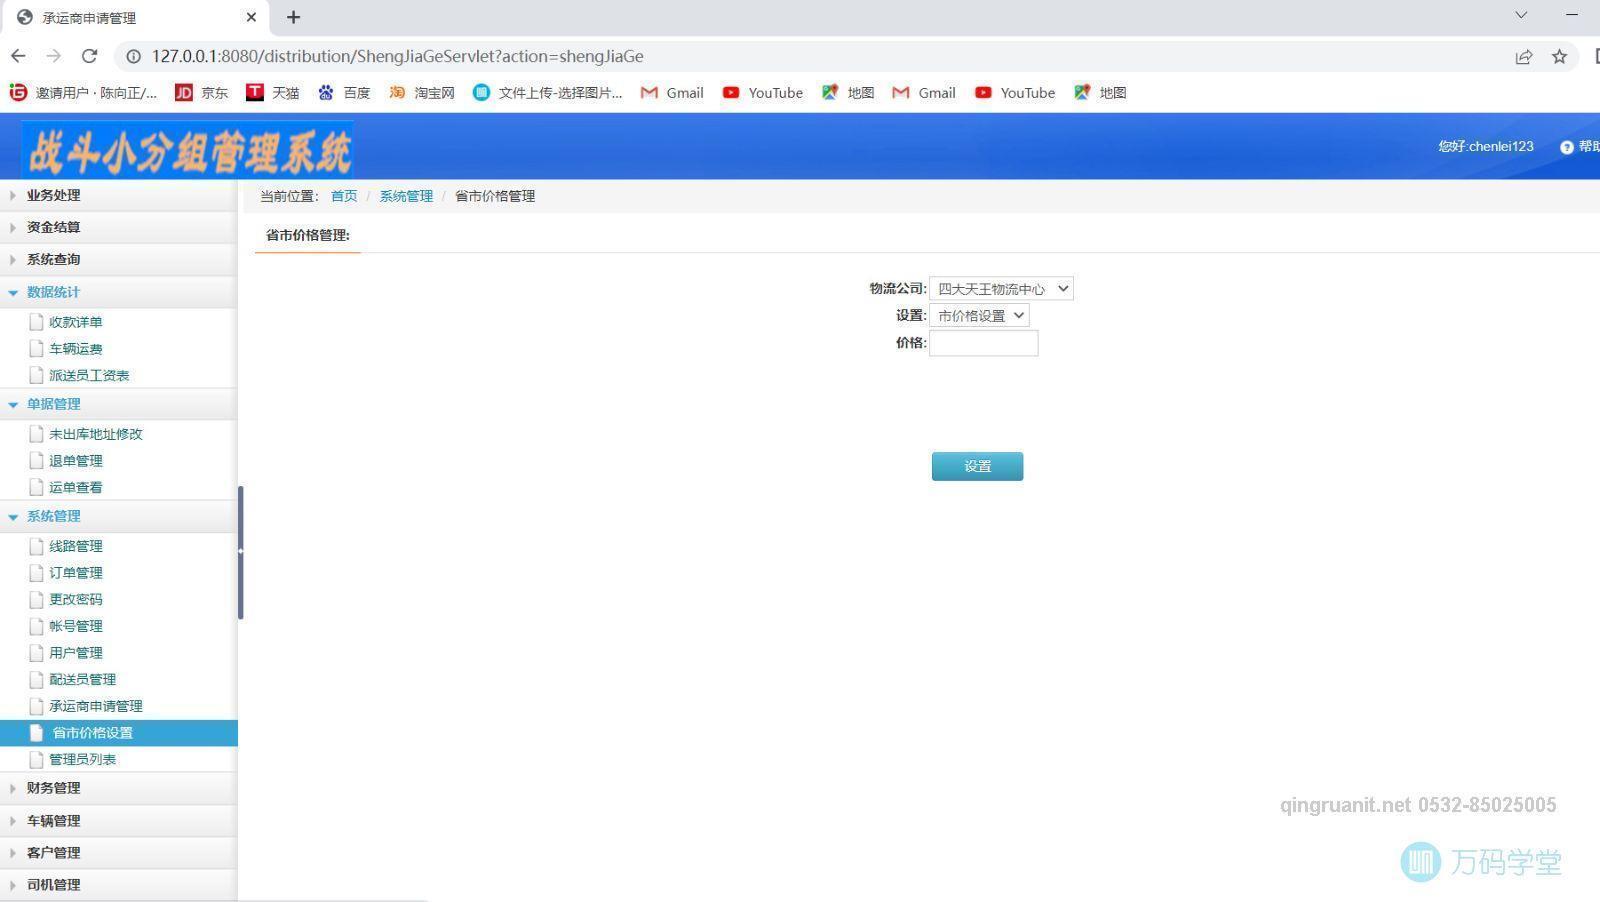Open 订单管理 in sidebar
This screenshot has width=1600, height=902.
click(x=76, y=573)
